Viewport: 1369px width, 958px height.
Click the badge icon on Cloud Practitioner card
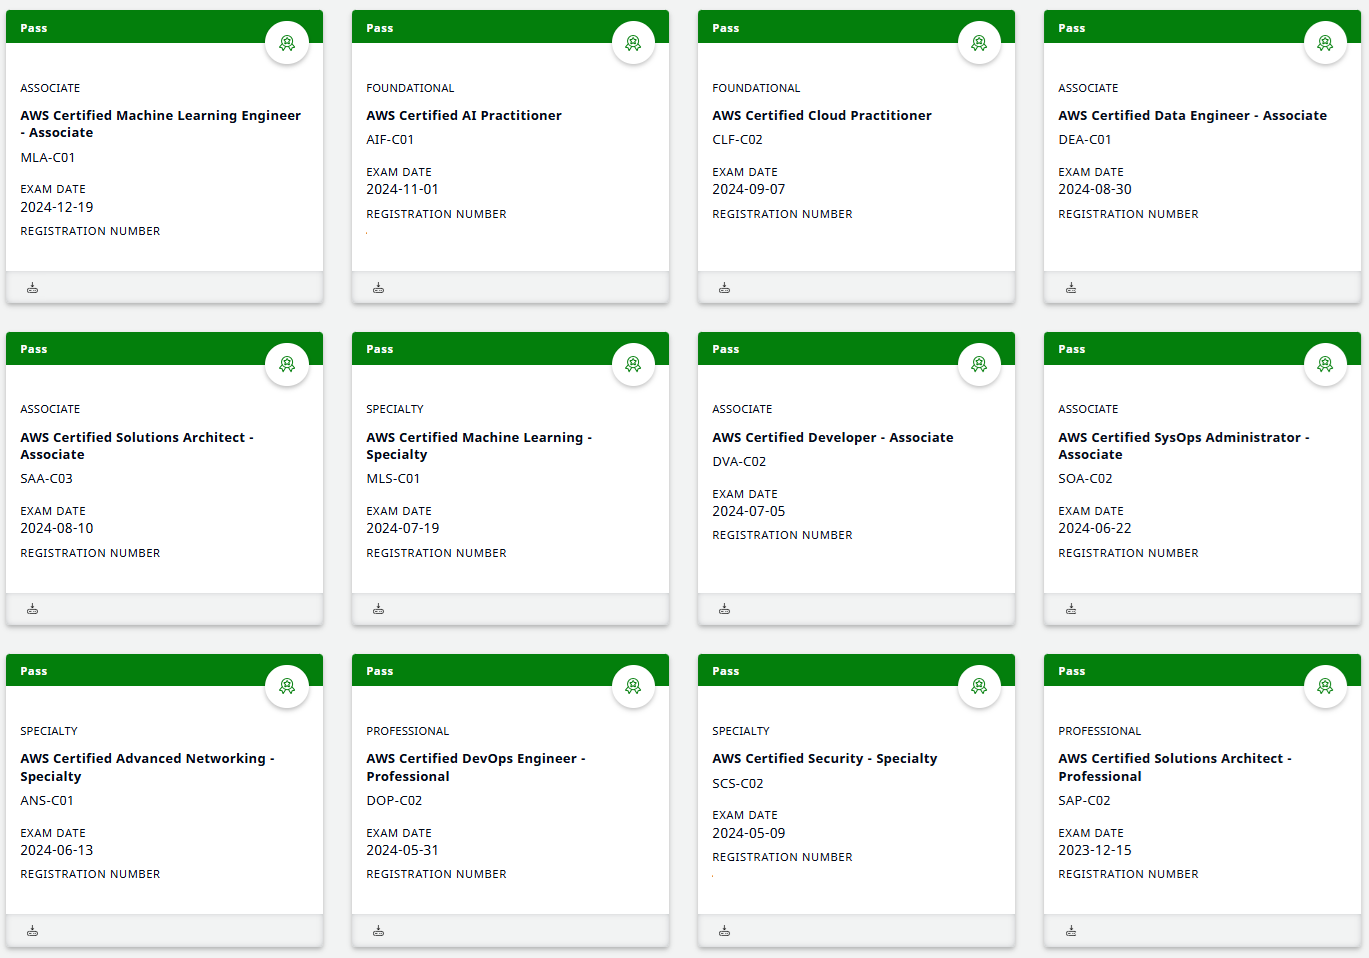979,43
